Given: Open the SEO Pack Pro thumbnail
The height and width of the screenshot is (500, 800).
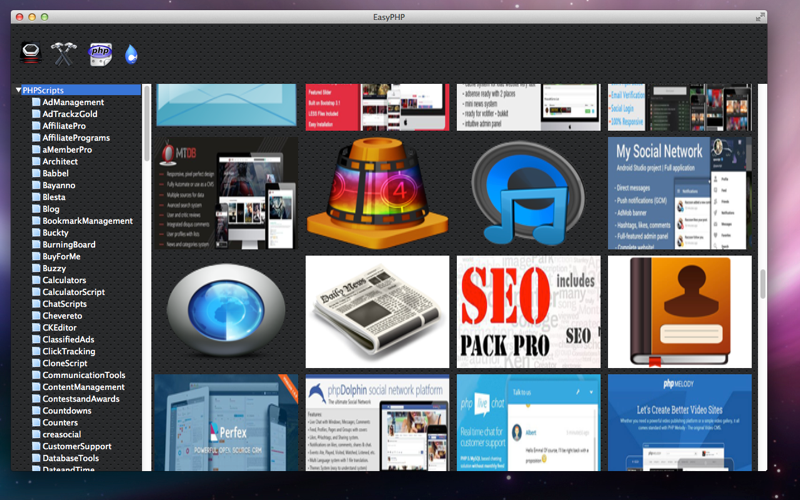Looking at the screenshot, I should tap(529, 312).
